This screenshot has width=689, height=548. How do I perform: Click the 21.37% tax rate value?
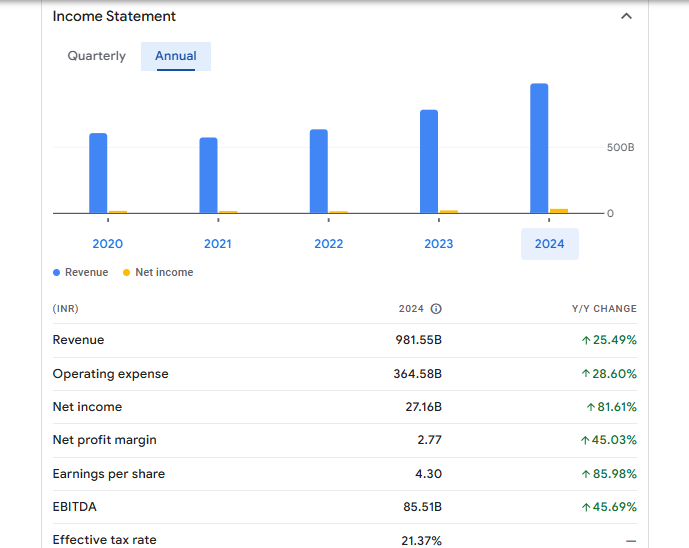(421, 541)
